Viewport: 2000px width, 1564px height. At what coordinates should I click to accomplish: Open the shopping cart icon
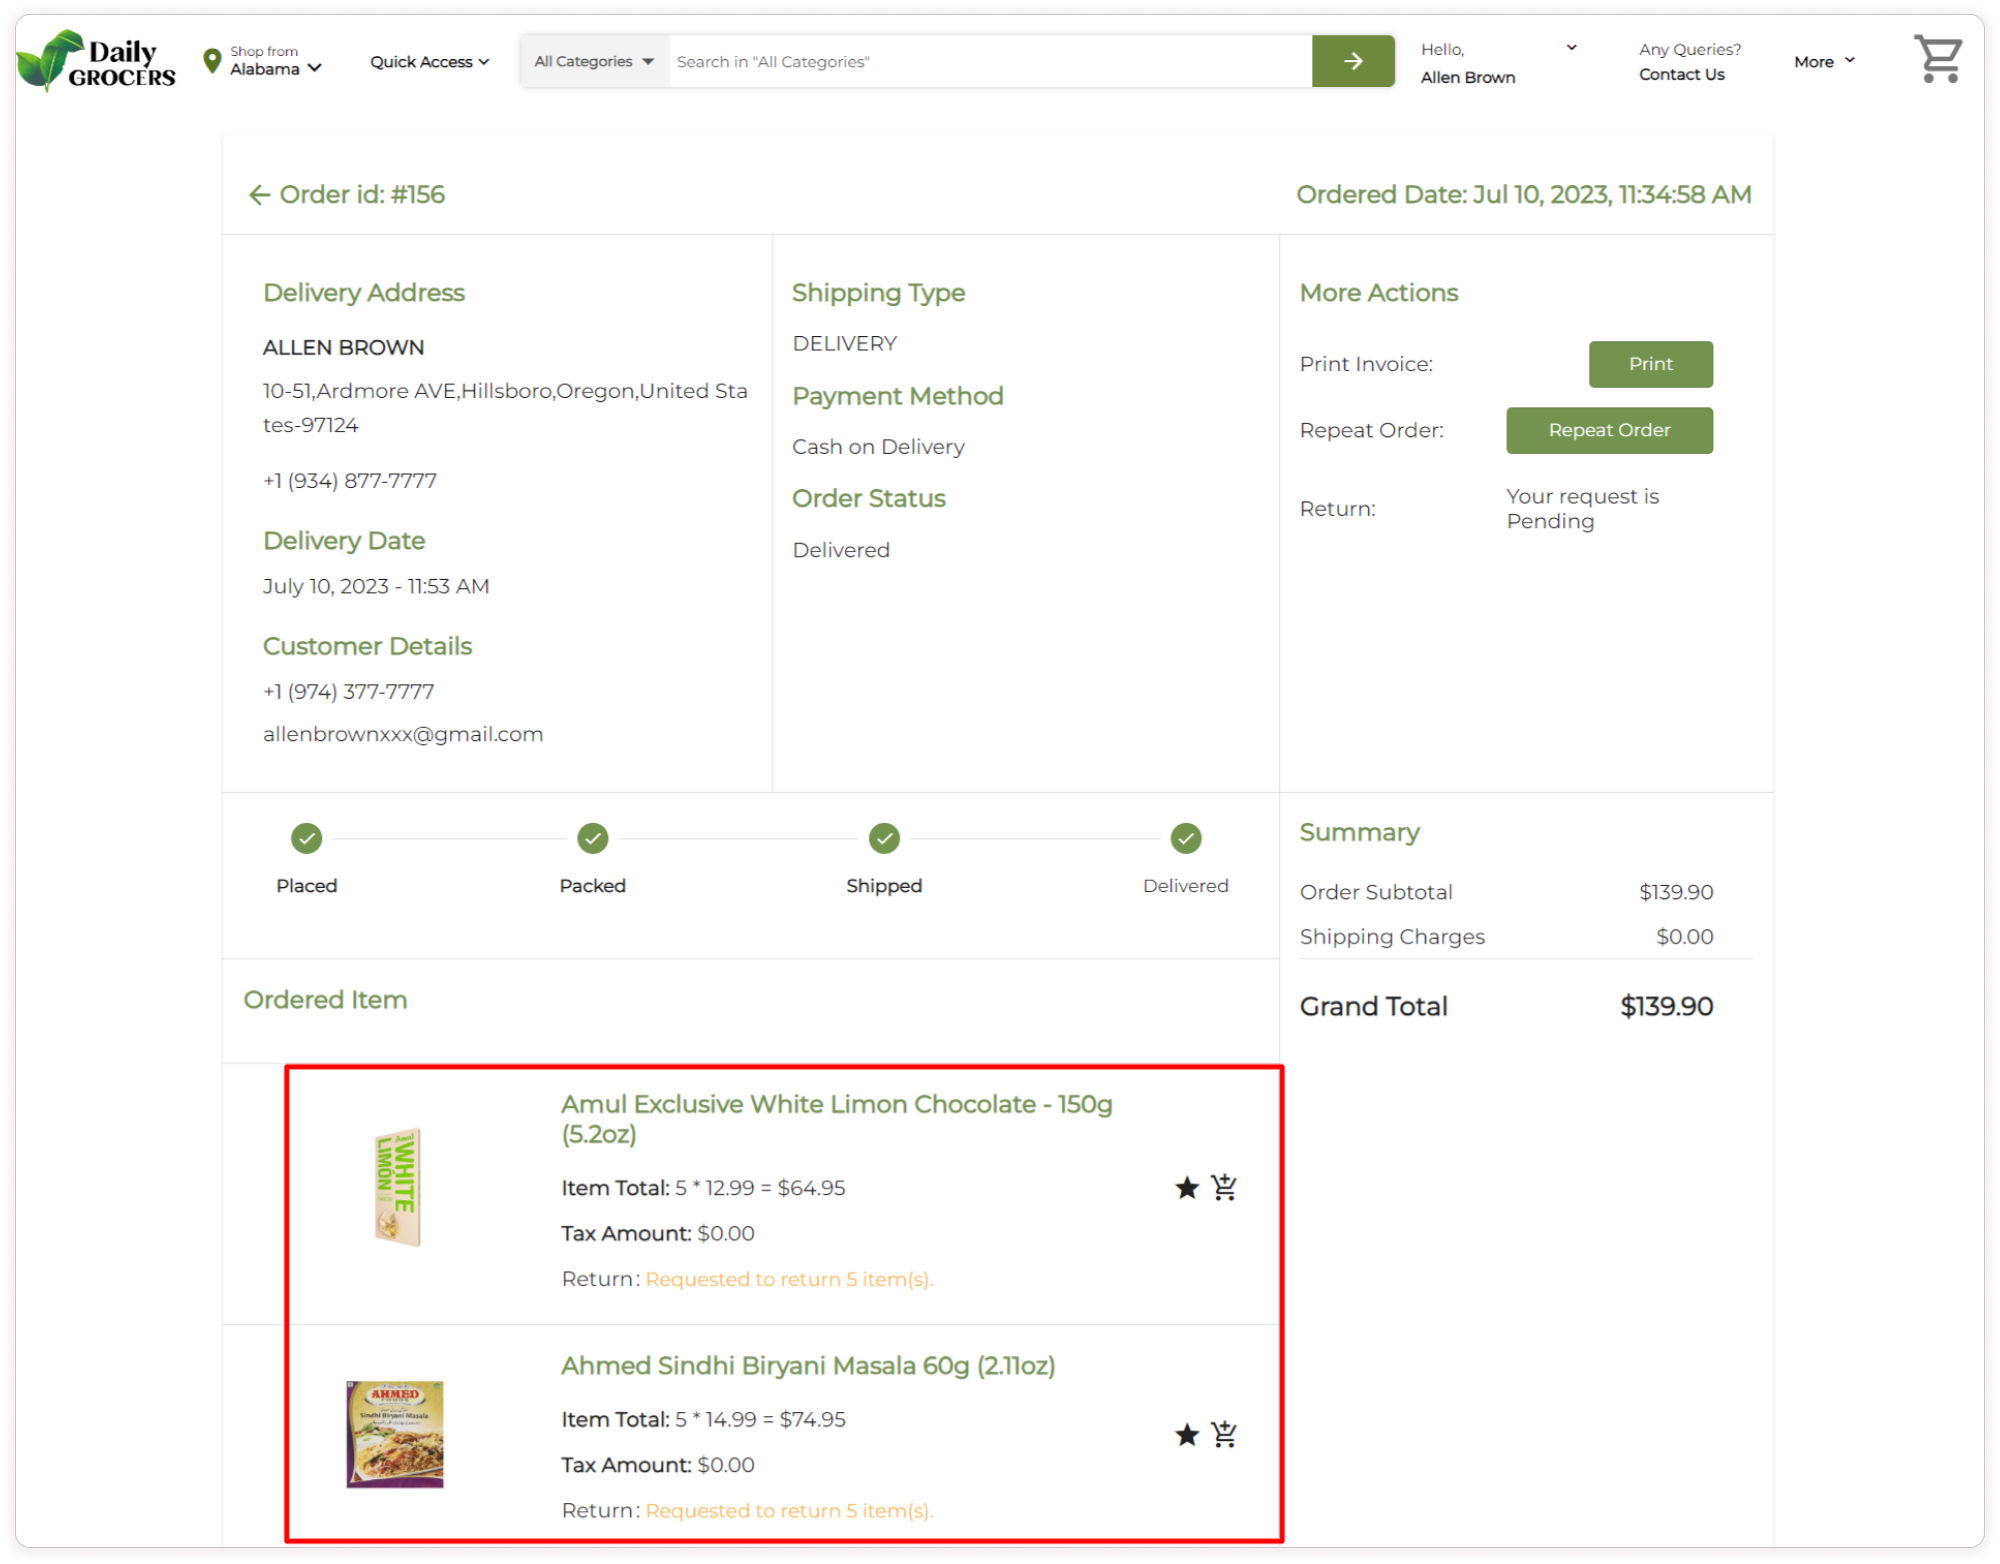pyautogui.click(x=1937, y=59)
